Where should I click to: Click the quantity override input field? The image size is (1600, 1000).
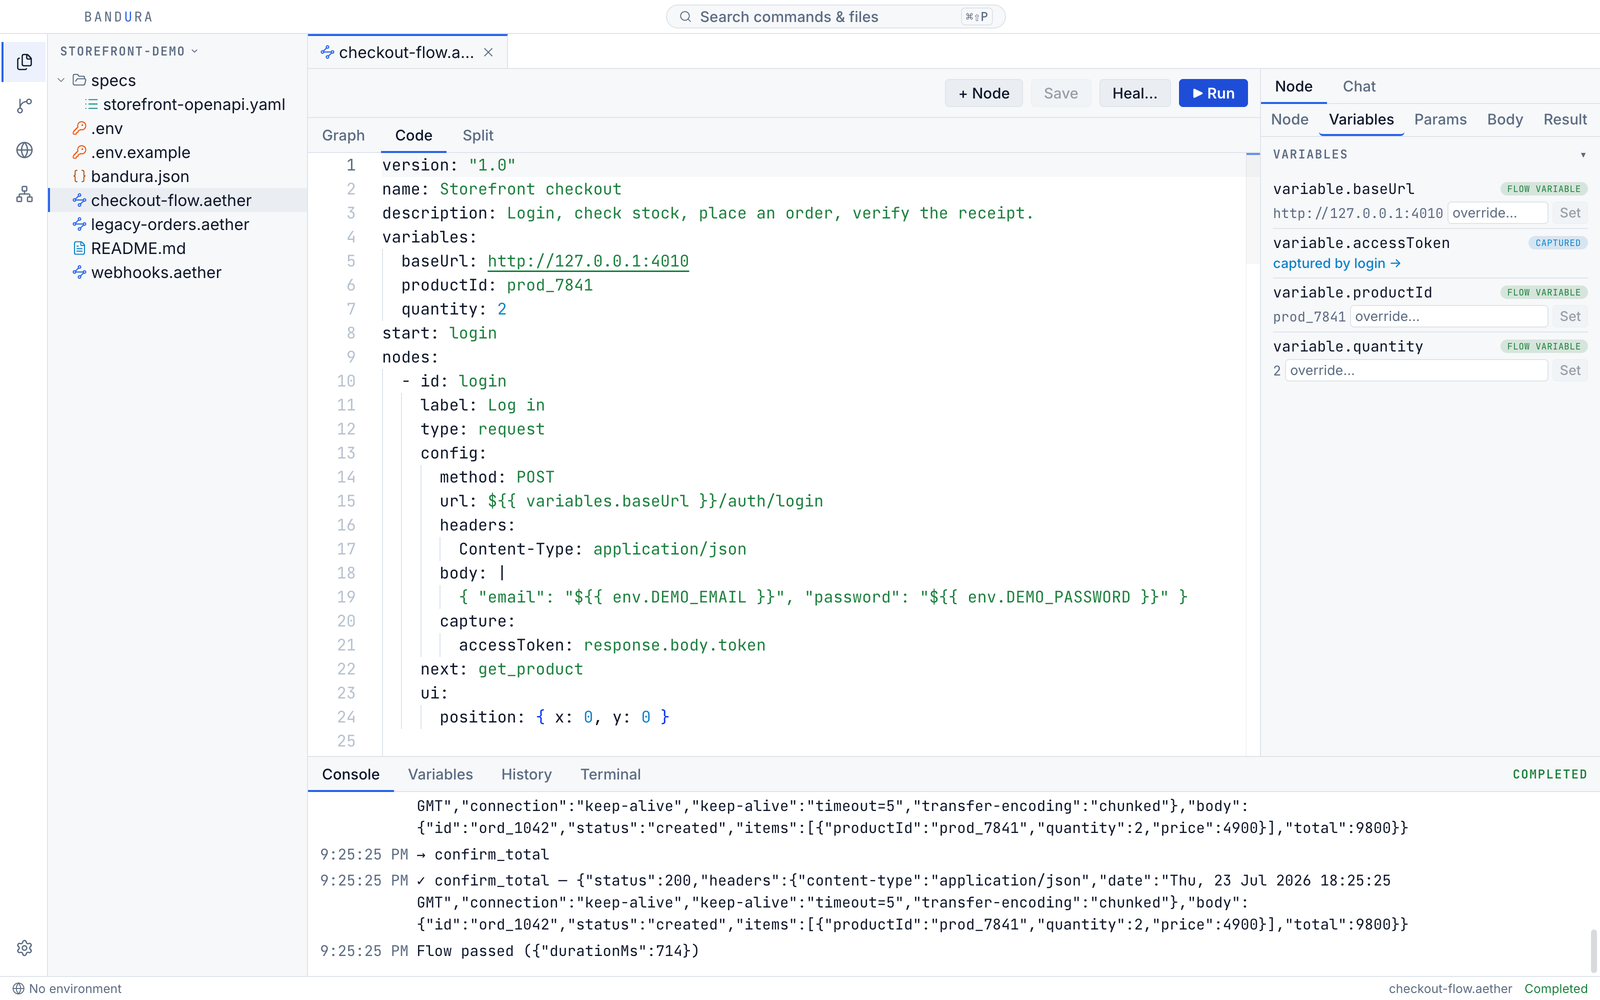point(1416,371)
